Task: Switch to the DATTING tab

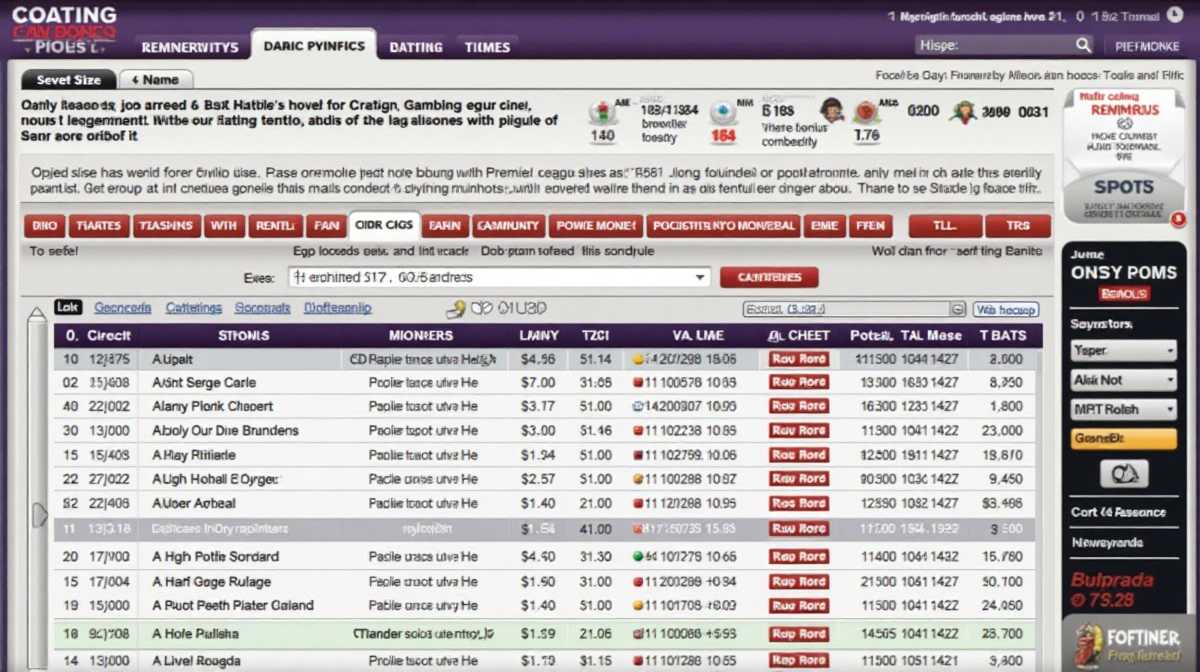Action: [x=415, y=47]
